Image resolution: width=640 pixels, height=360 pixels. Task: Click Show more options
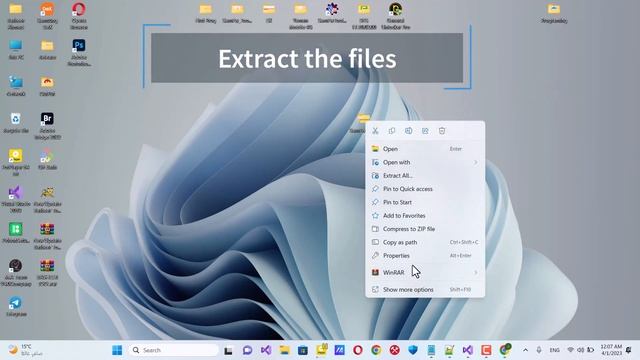425,290
